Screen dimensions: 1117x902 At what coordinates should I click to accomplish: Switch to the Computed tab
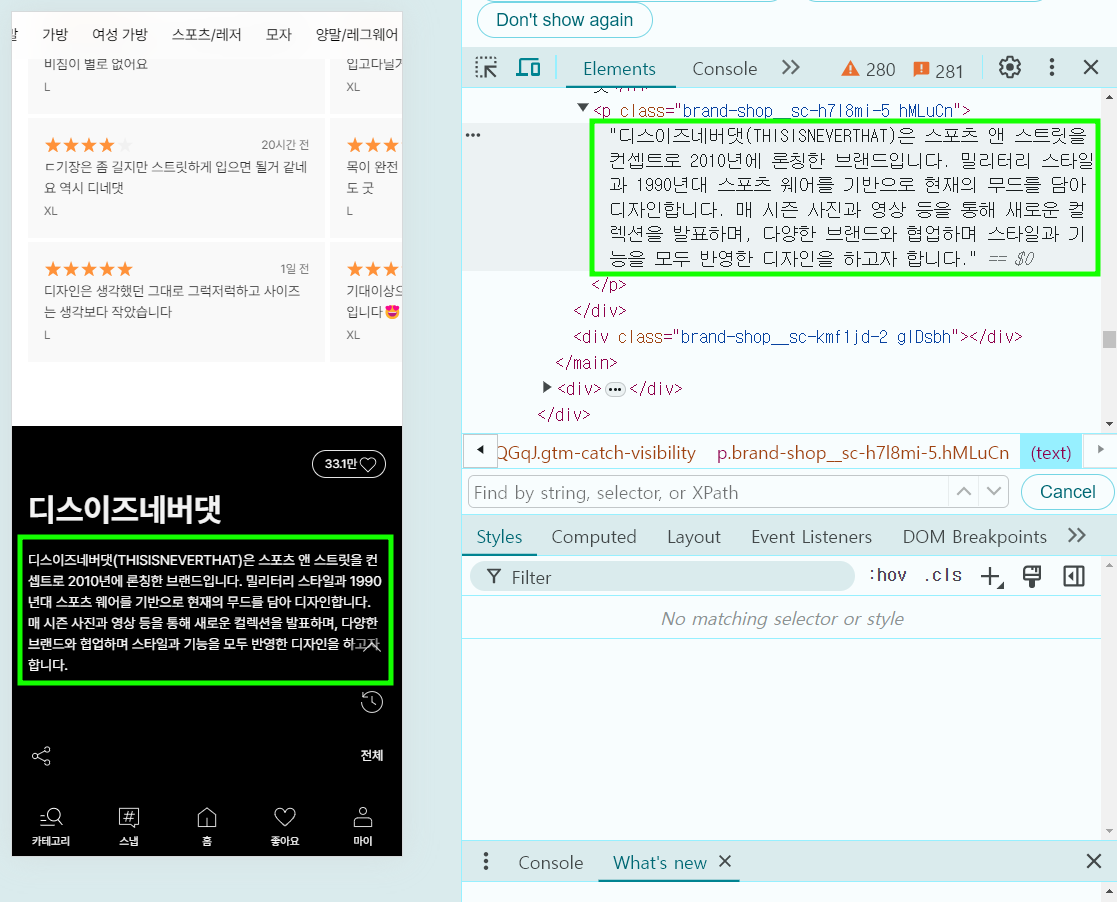click(594, 537)
